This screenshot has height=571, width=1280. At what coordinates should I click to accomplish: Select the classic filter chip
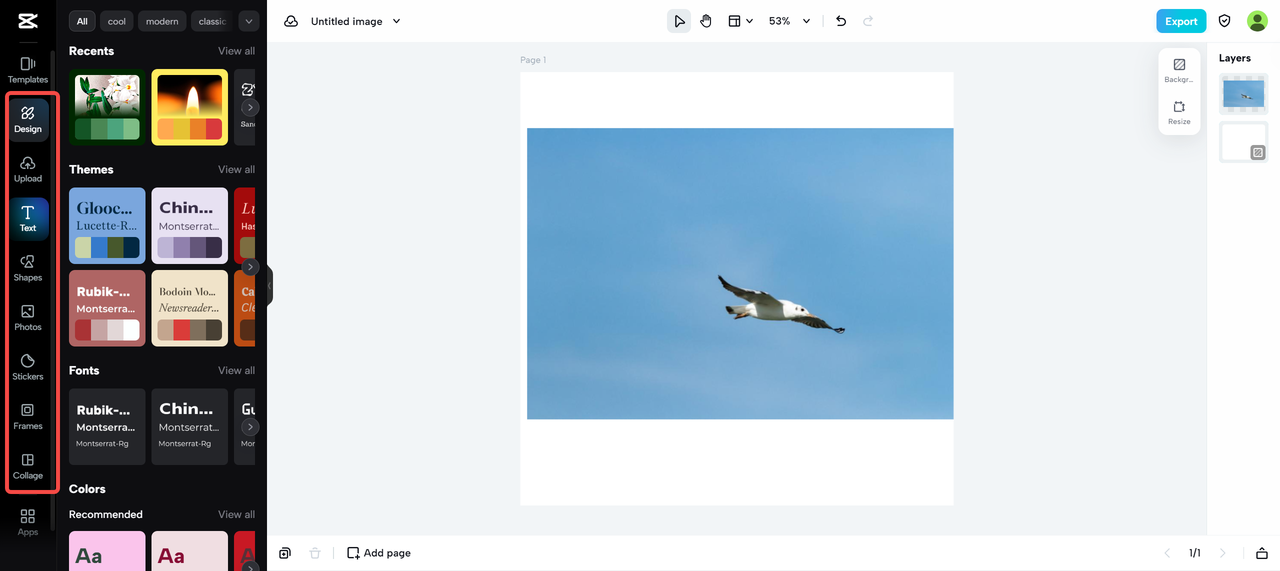click(212, 21)
